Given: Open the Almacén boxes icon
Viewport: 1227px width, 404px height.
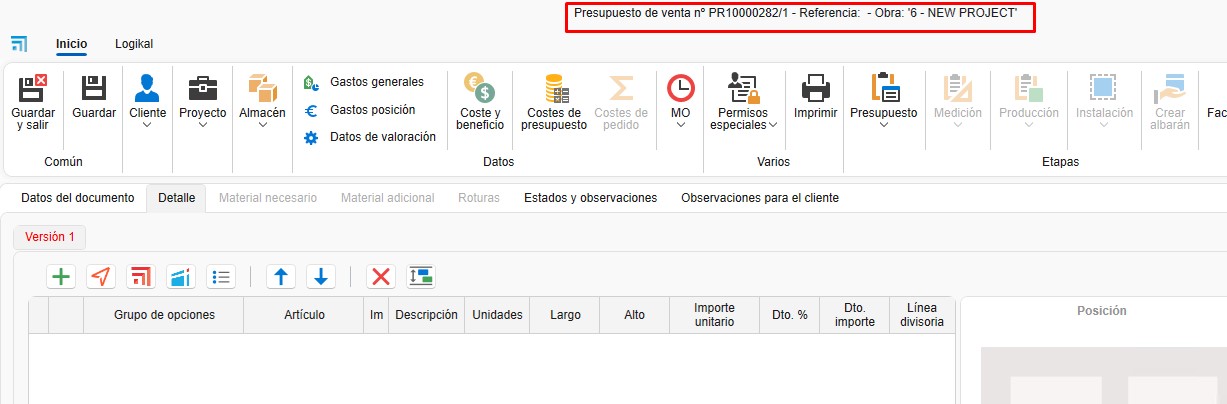Looking at the screenshot, I should pyautogui.click(x=262, y=88).
